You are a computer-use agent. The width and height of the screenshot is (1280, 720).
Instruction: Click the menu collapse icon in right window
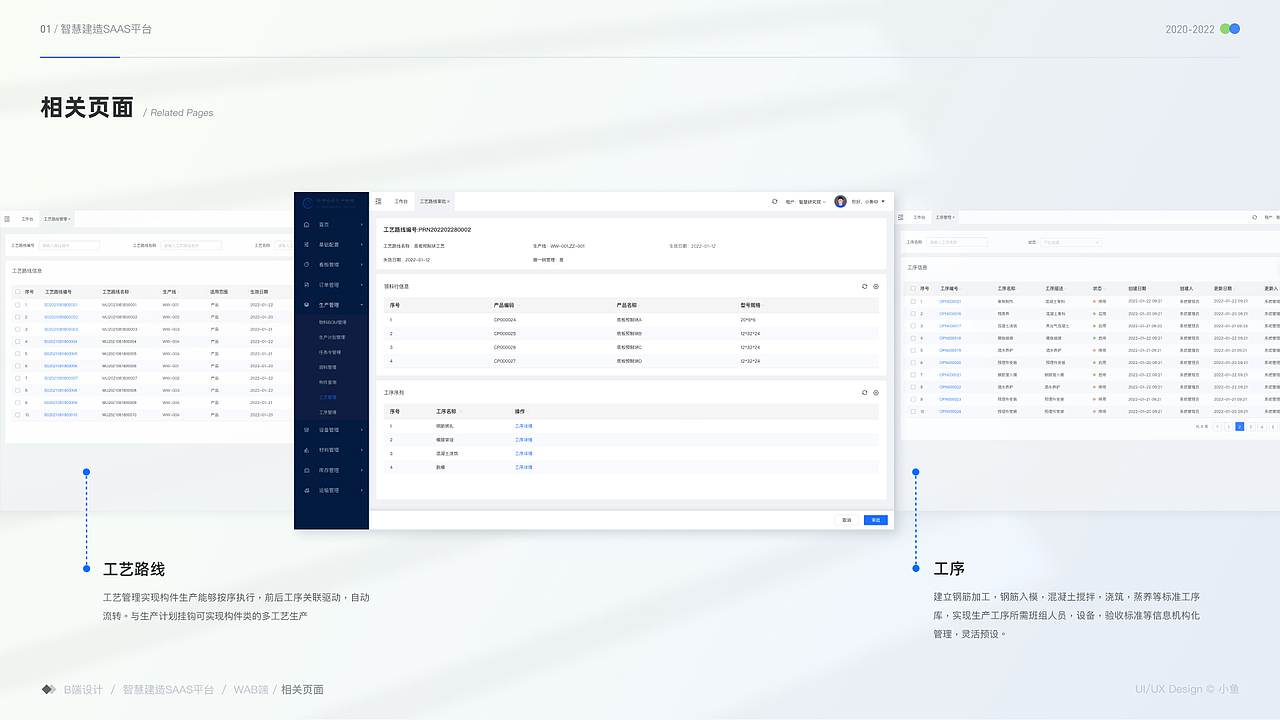(901, 217)
